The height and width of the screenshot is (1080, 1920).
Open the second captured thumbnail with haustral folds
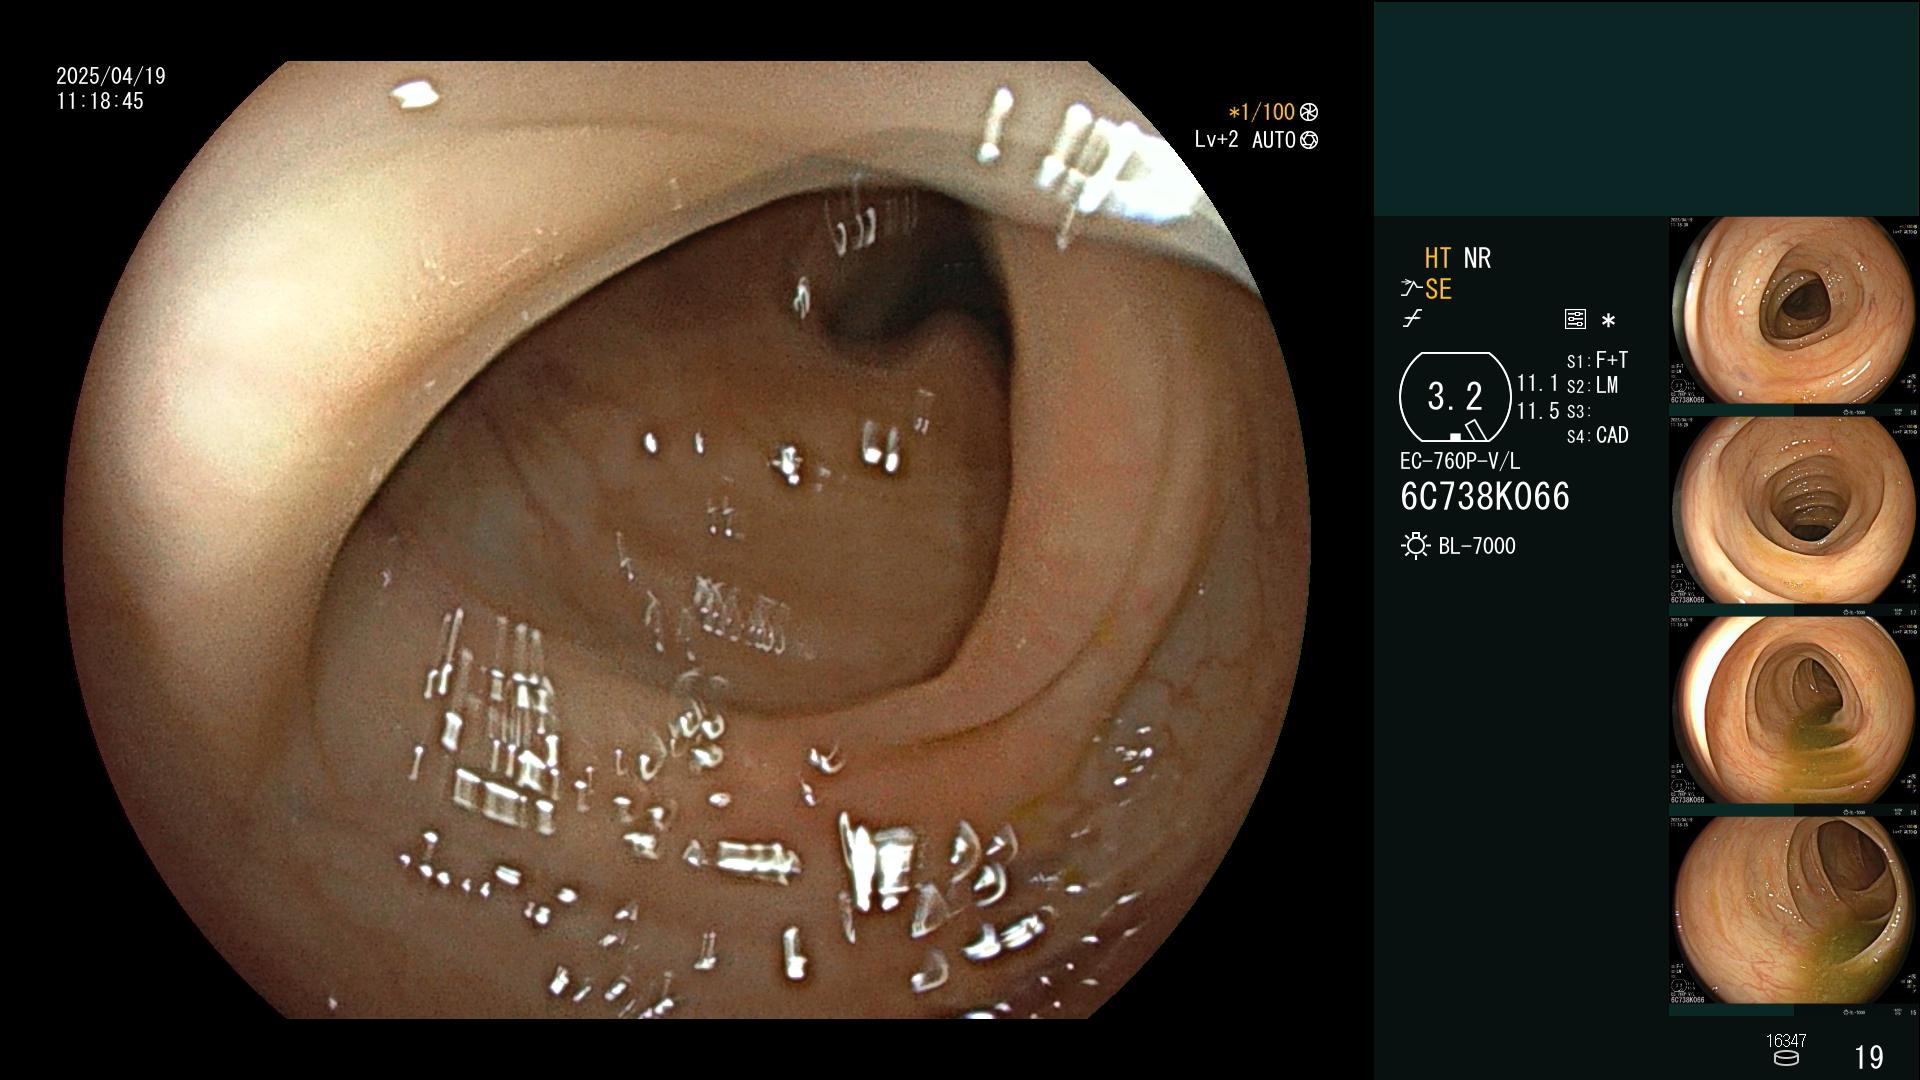tap(1794, 516)
